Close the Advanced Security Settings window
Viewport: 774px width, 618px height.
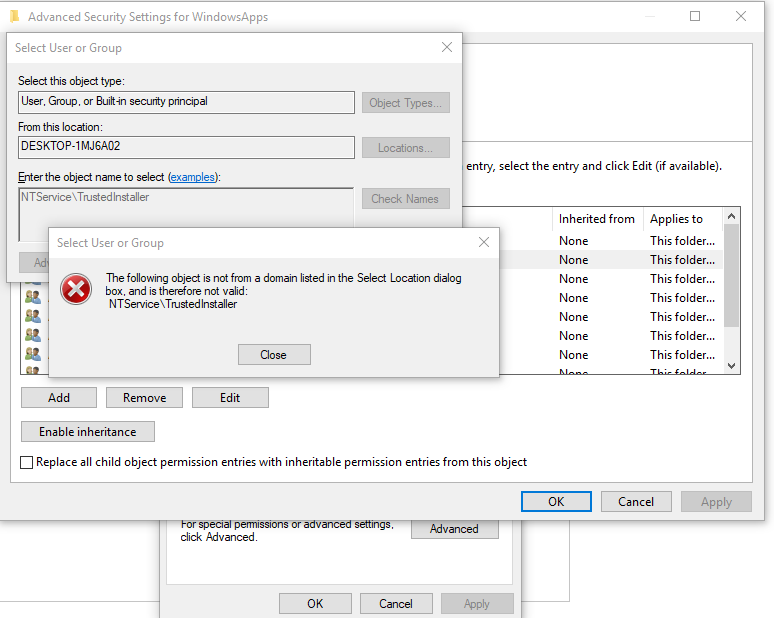point(740,16)
